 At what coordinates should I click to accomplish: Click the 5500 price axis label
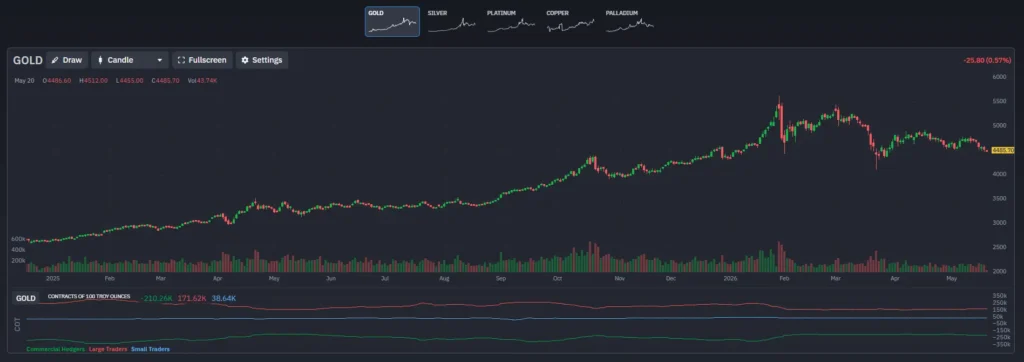tap(999, 102)
